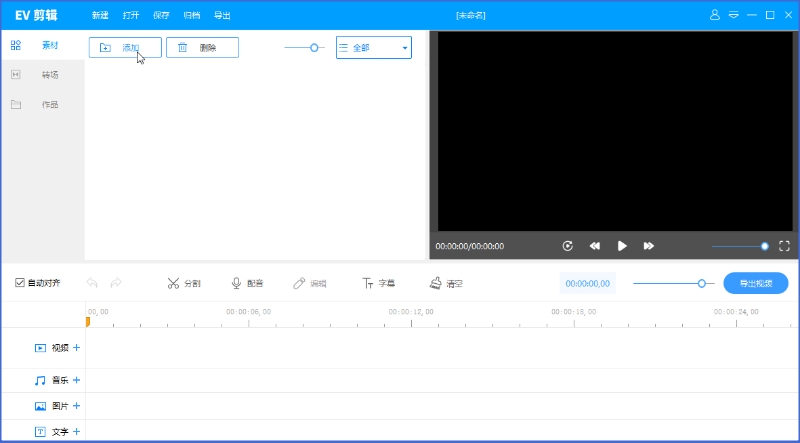The width and height of the screenshot is (800, 443).
Task: Switch to the 转场 transitions panel
Action: [x=42, y=75]
